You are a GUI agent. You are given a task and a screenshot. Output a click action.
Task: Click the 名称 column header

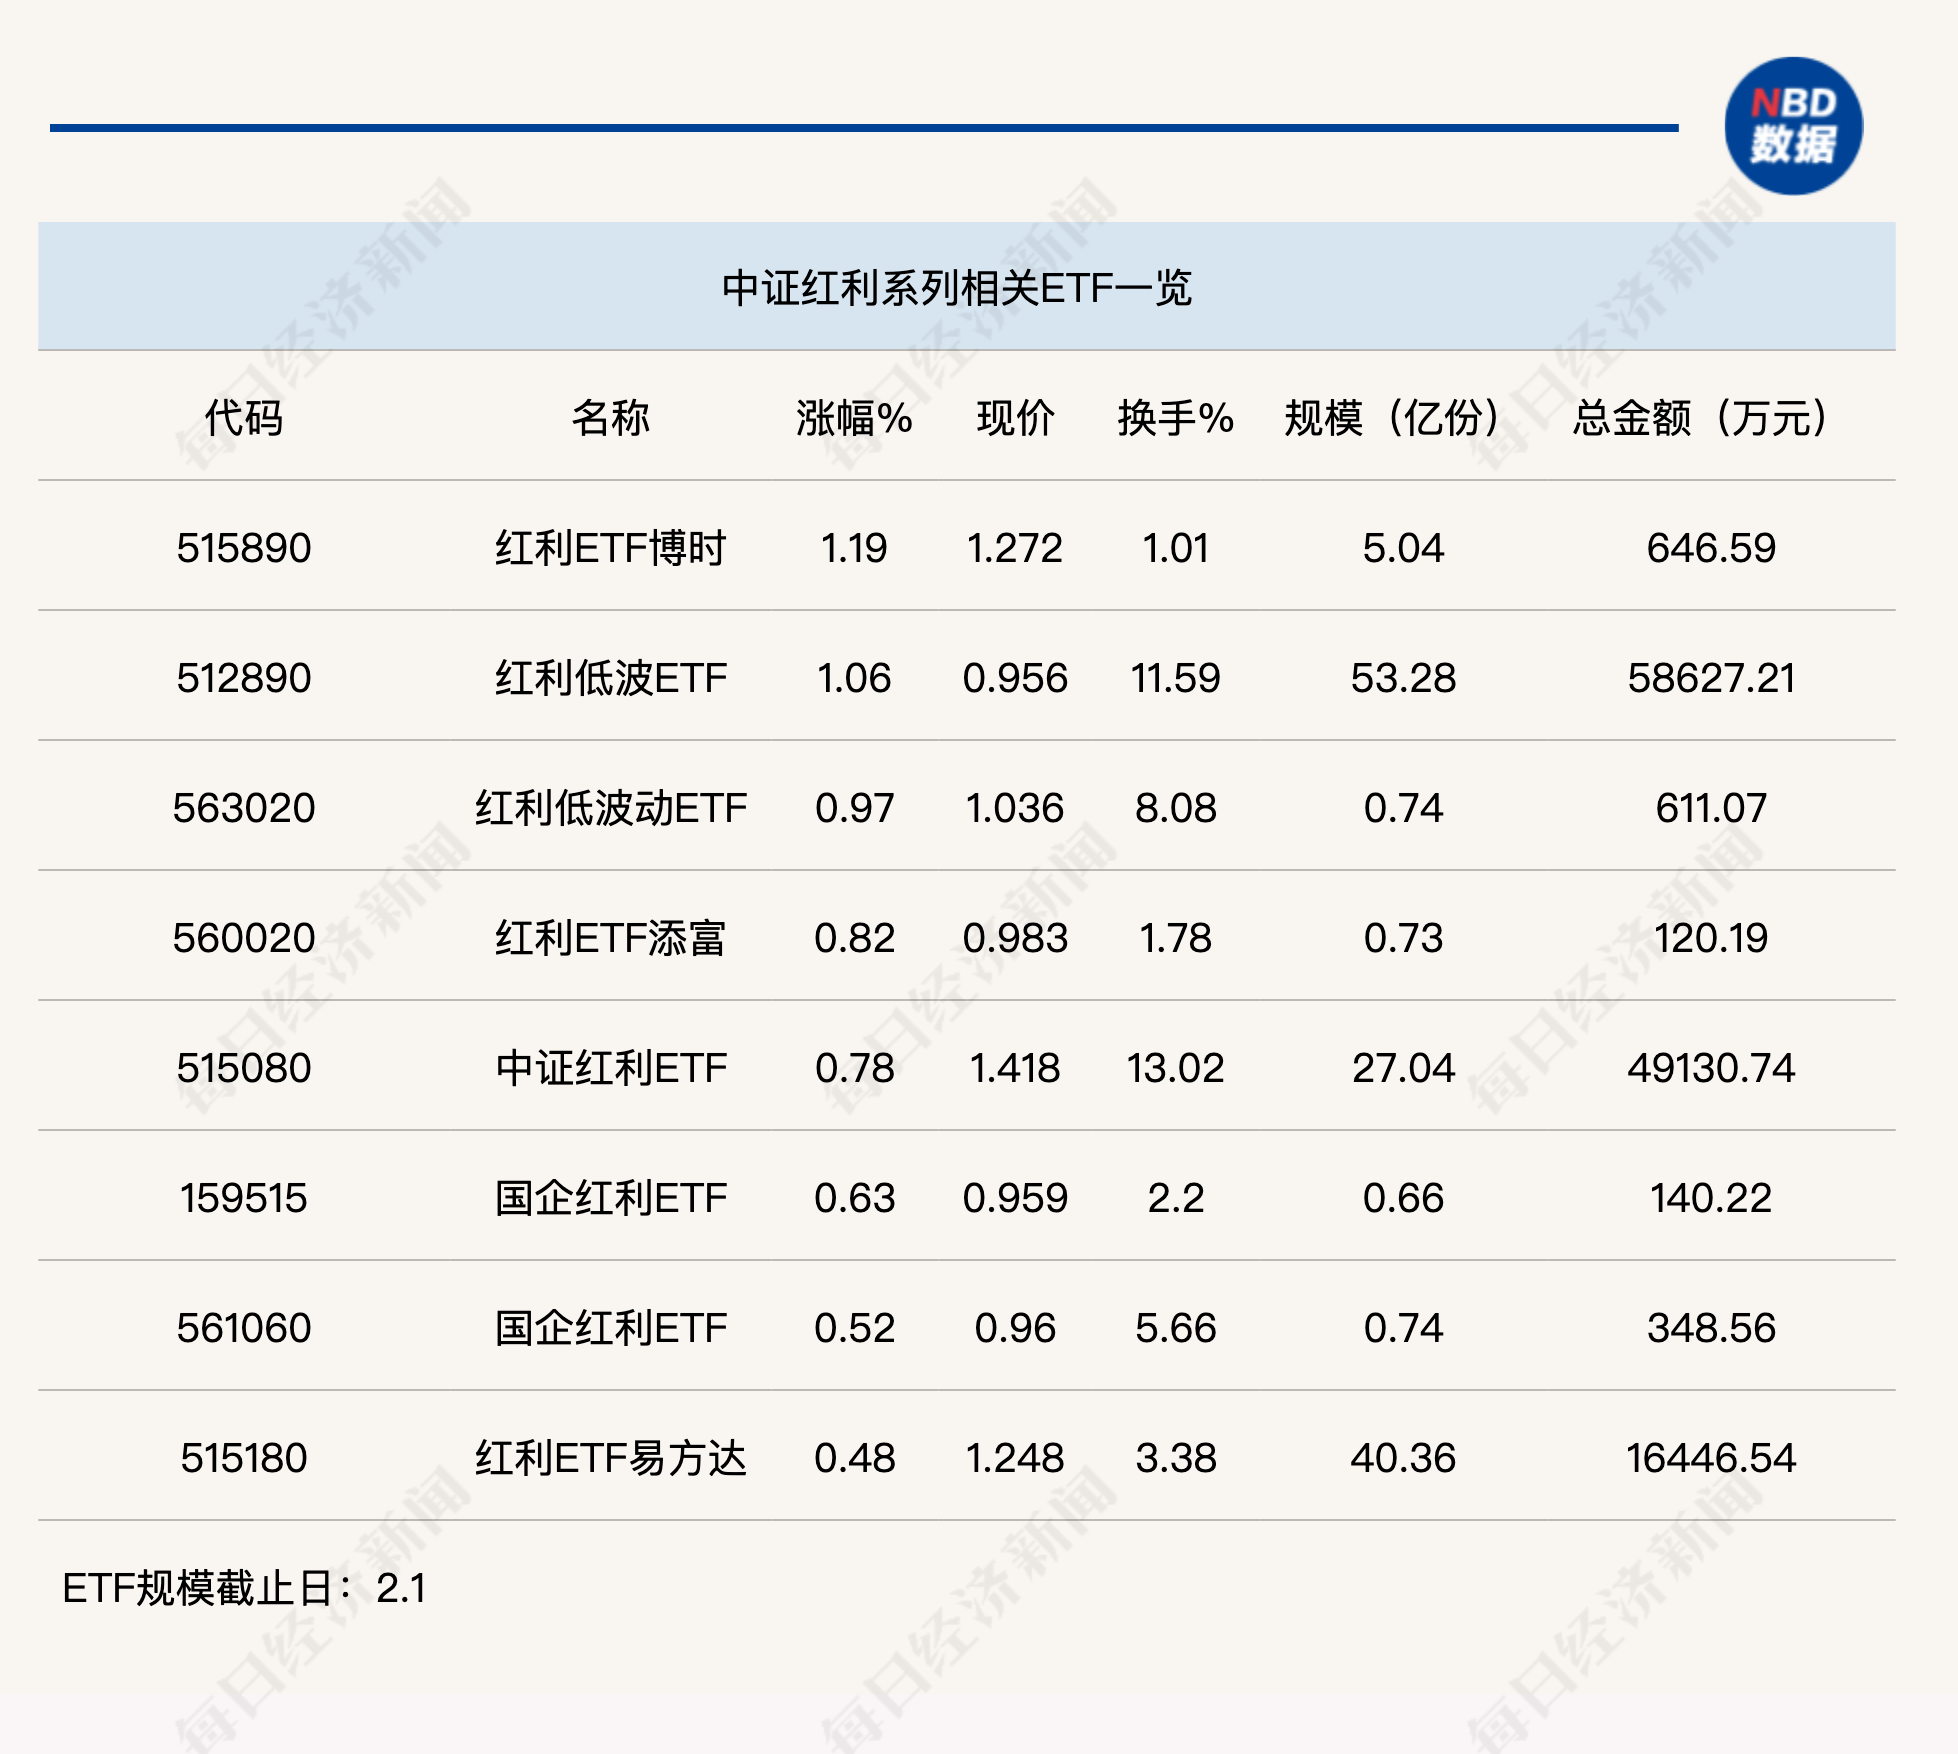(x=610, y=418)
